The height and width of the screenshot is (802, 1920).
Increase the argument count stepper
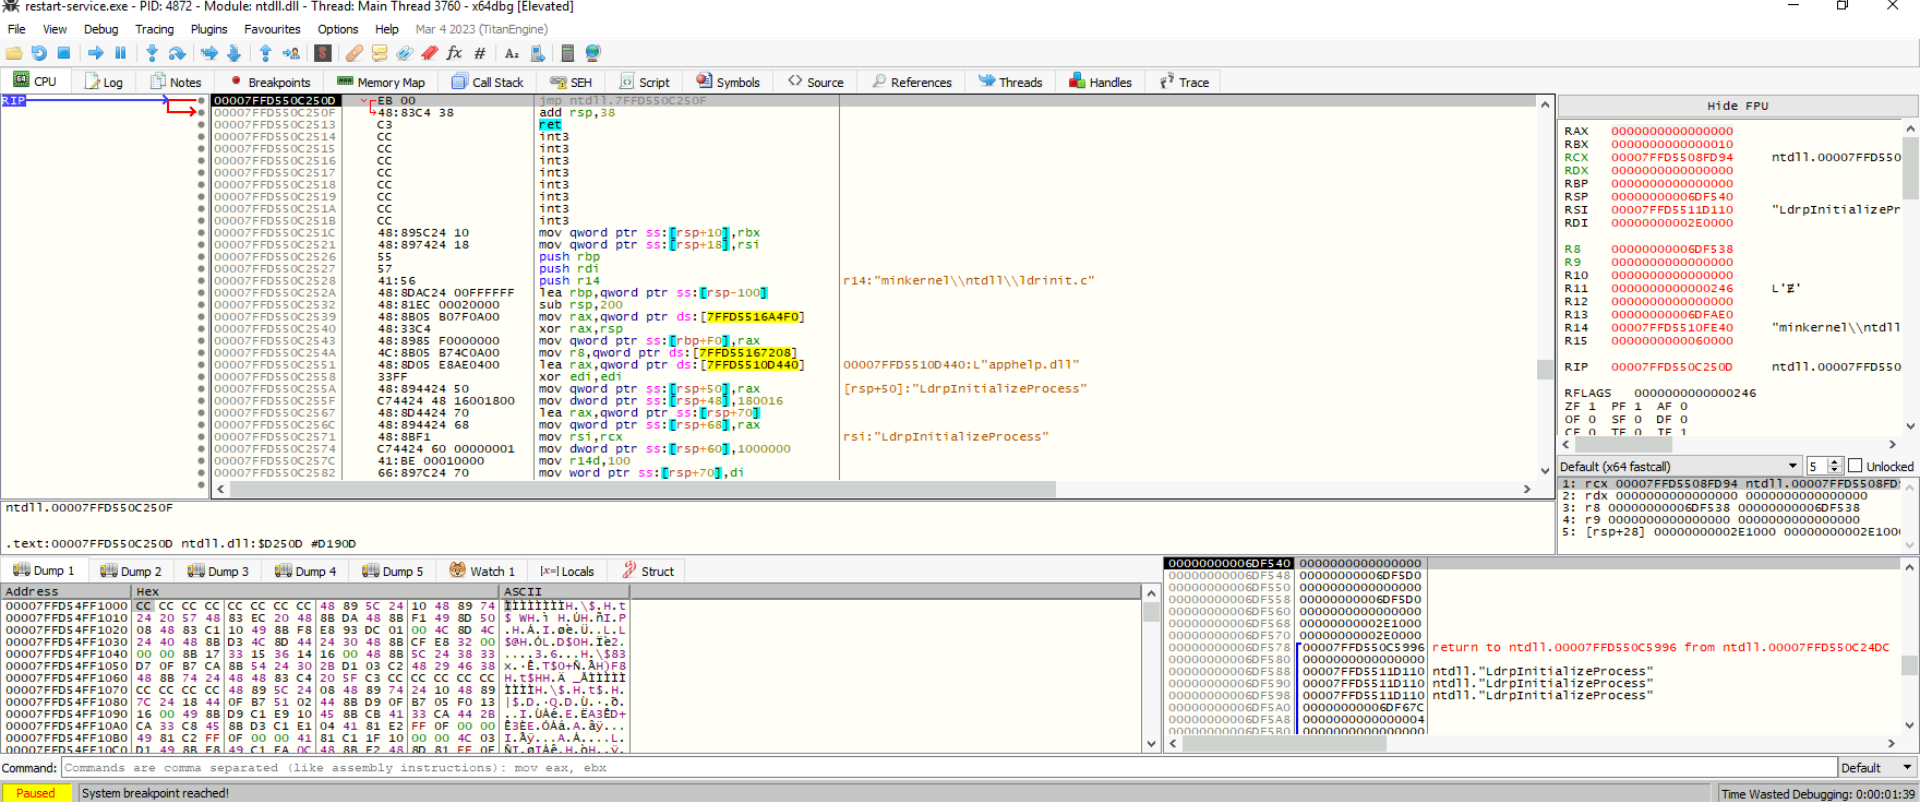pos(1834,462)
